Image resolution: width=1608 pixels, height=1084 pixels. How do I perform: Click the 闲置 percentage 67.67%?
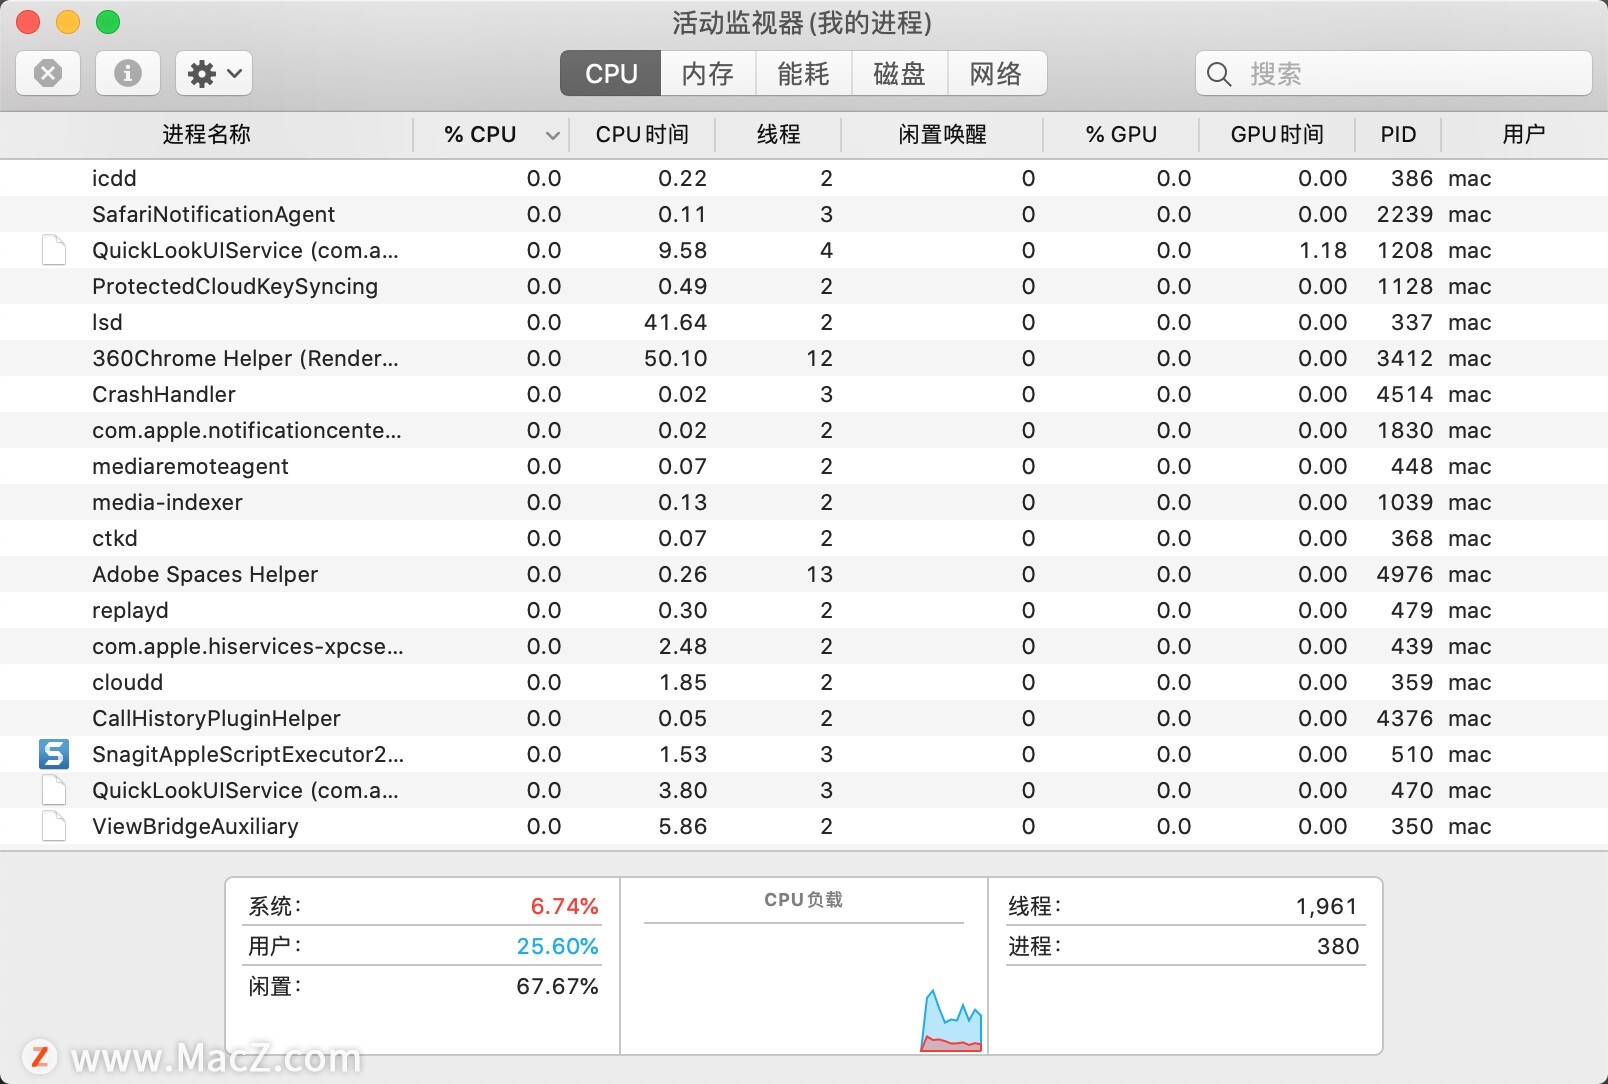click(557, 986)
